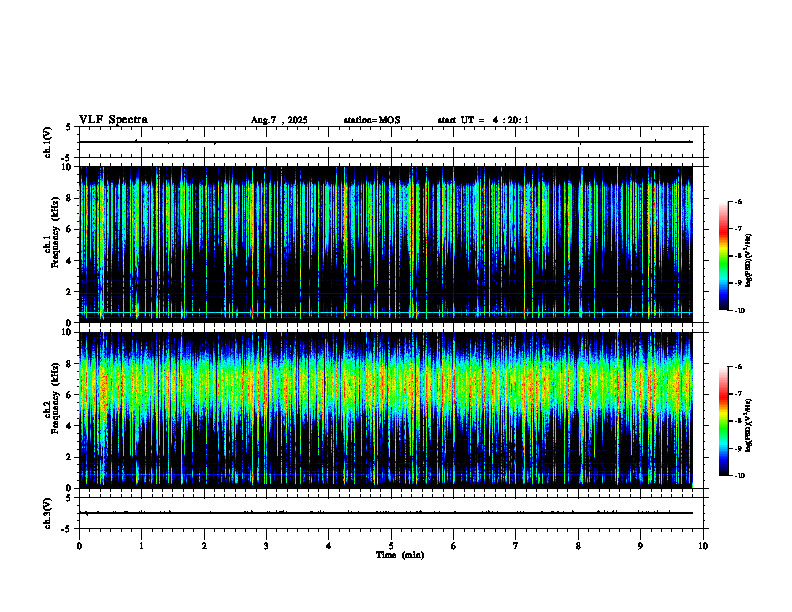This screenshot has height=612, width=792.
Task: Click time axis tick label '8'
Action: click(578, 546)
